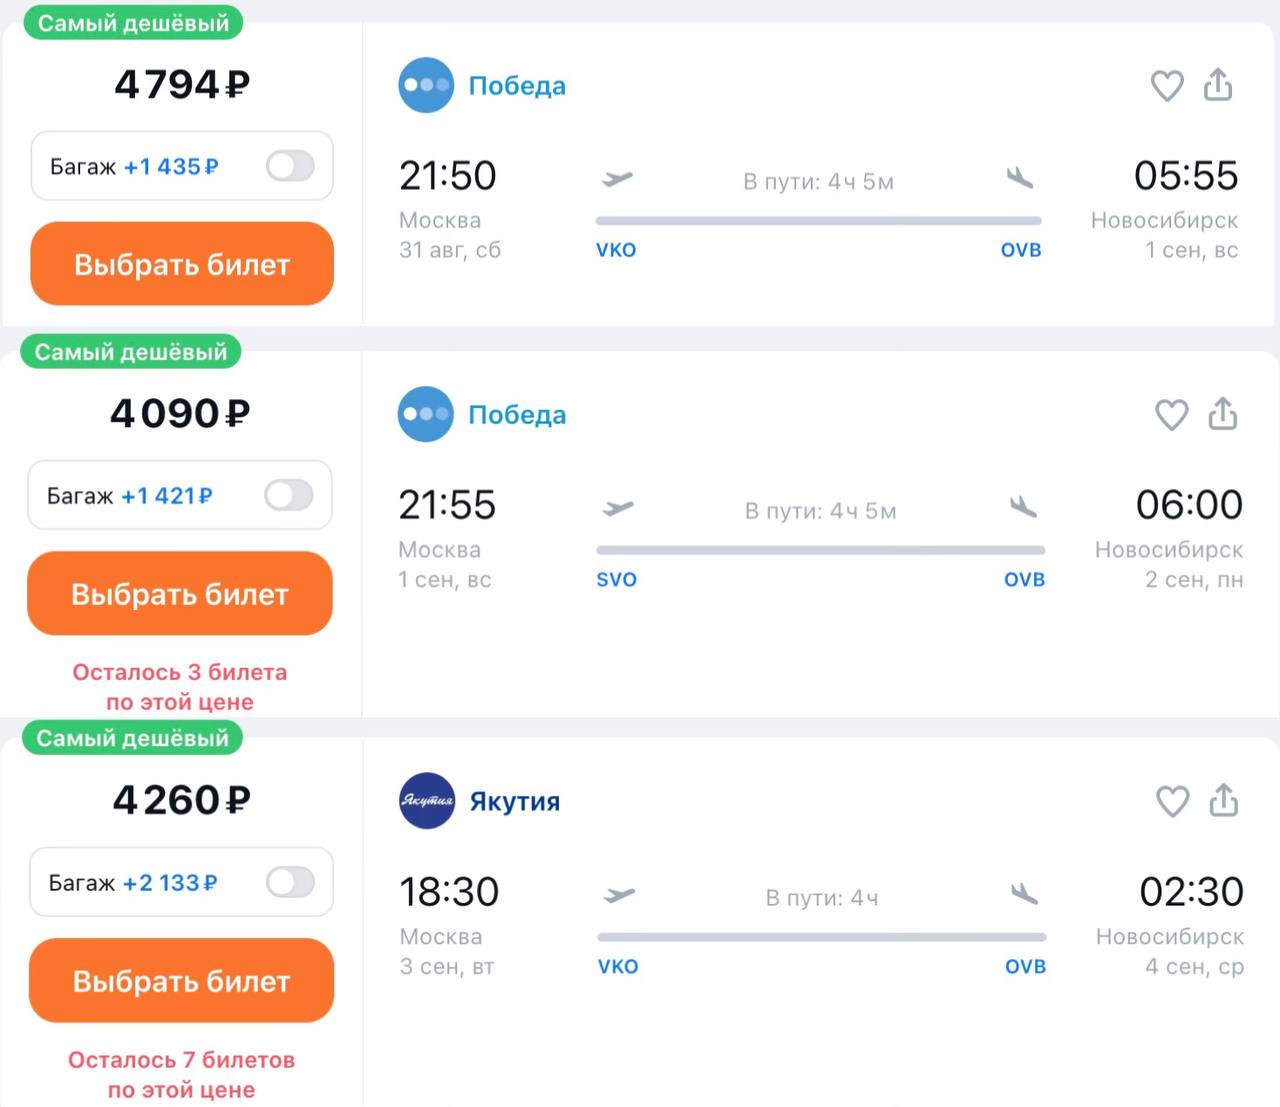Share the 21:55 SVO flight
This screenshot has width=1280, height=1107.
coord(1223,414)
